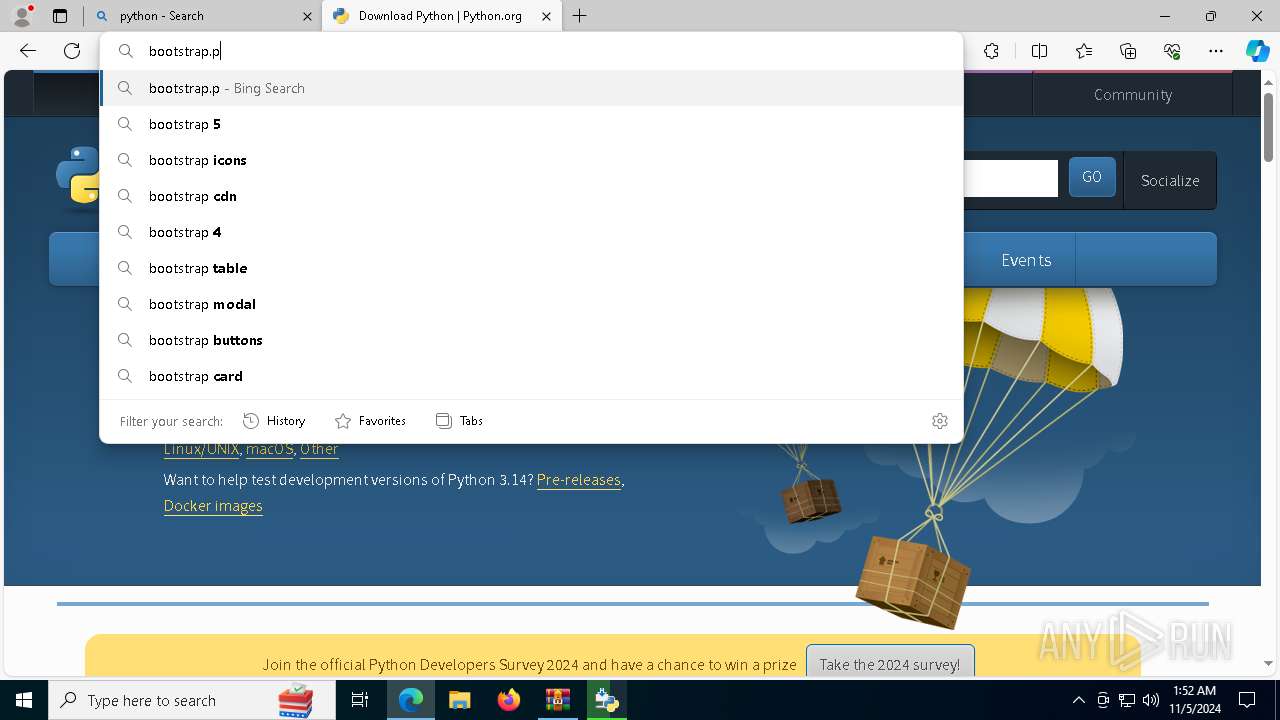Click the page vertical scrollbar thumb

click(1269, 125)
